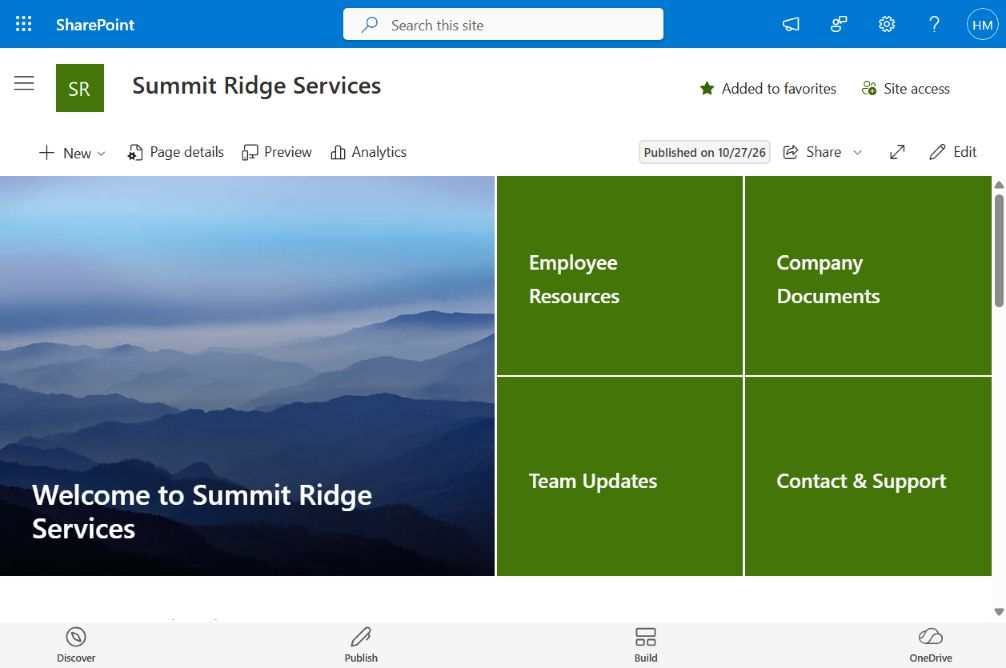Open the Team Updates tile
Image resolution: width=1006 pixels, height=668 pixels.
point(620,476)
